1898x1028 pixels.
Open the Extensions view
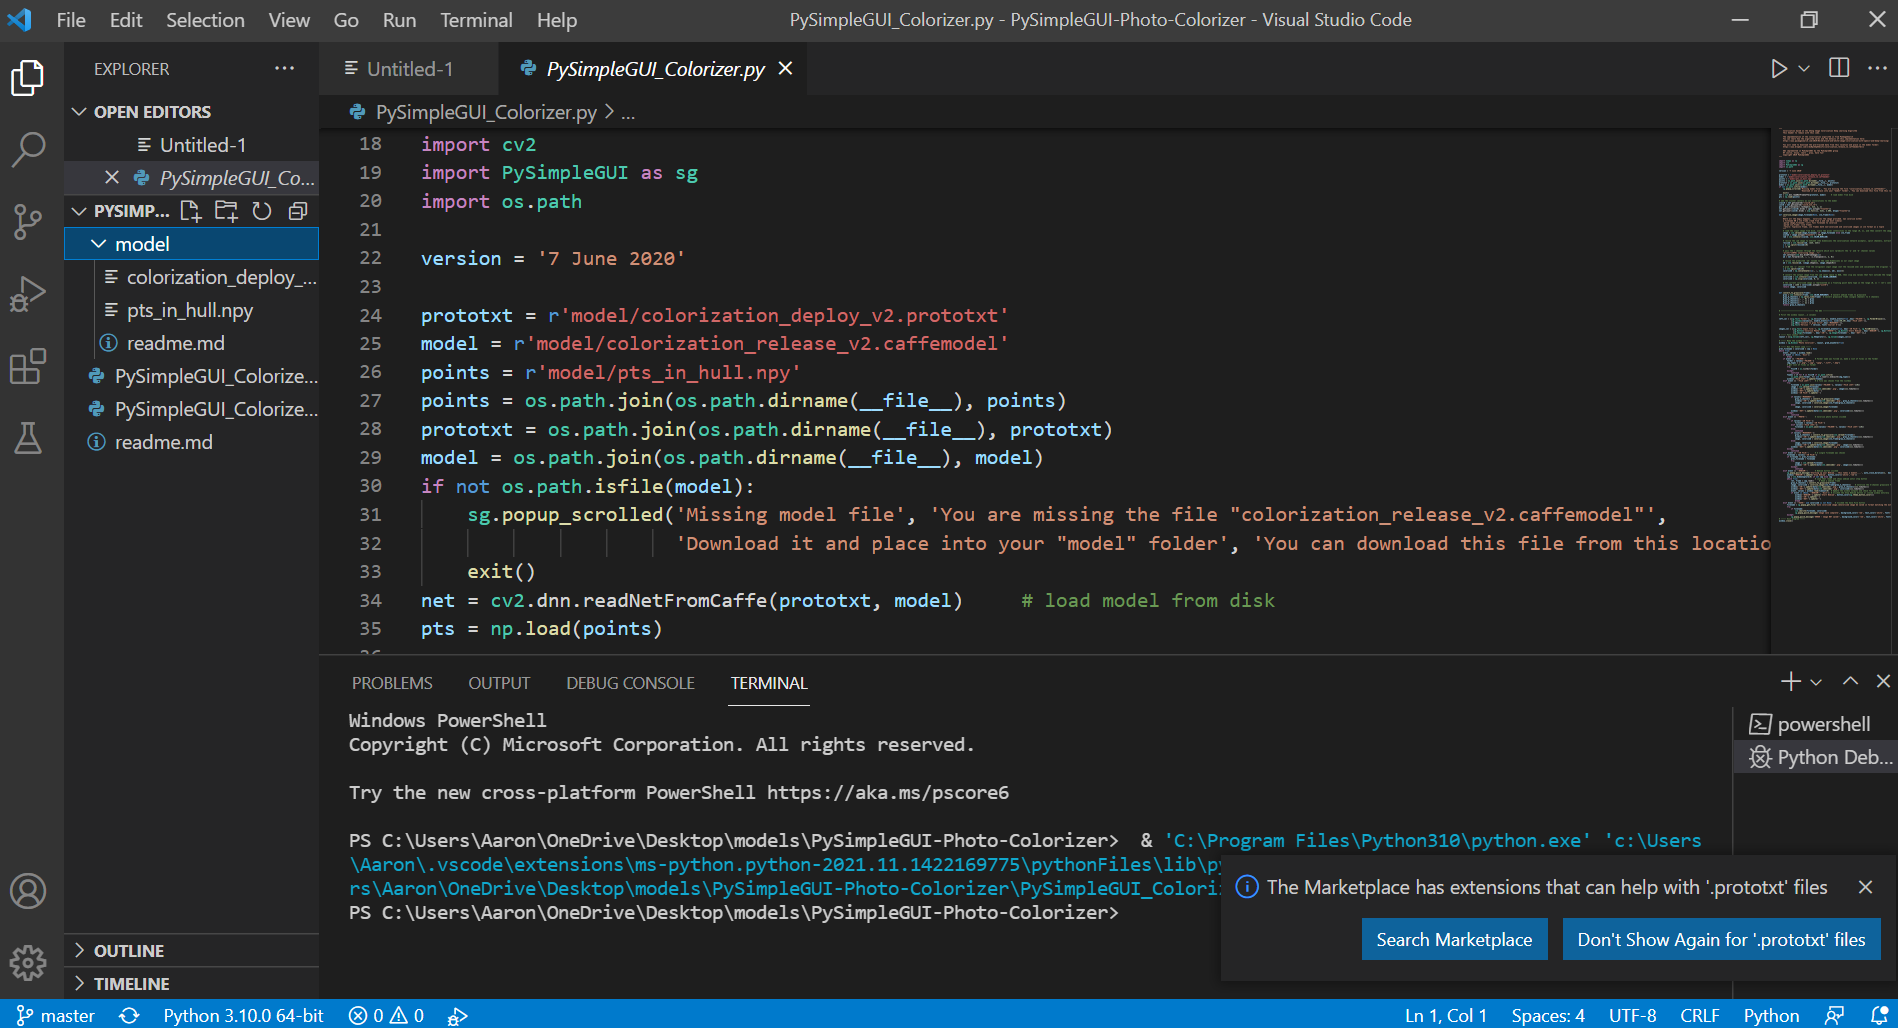29,366
